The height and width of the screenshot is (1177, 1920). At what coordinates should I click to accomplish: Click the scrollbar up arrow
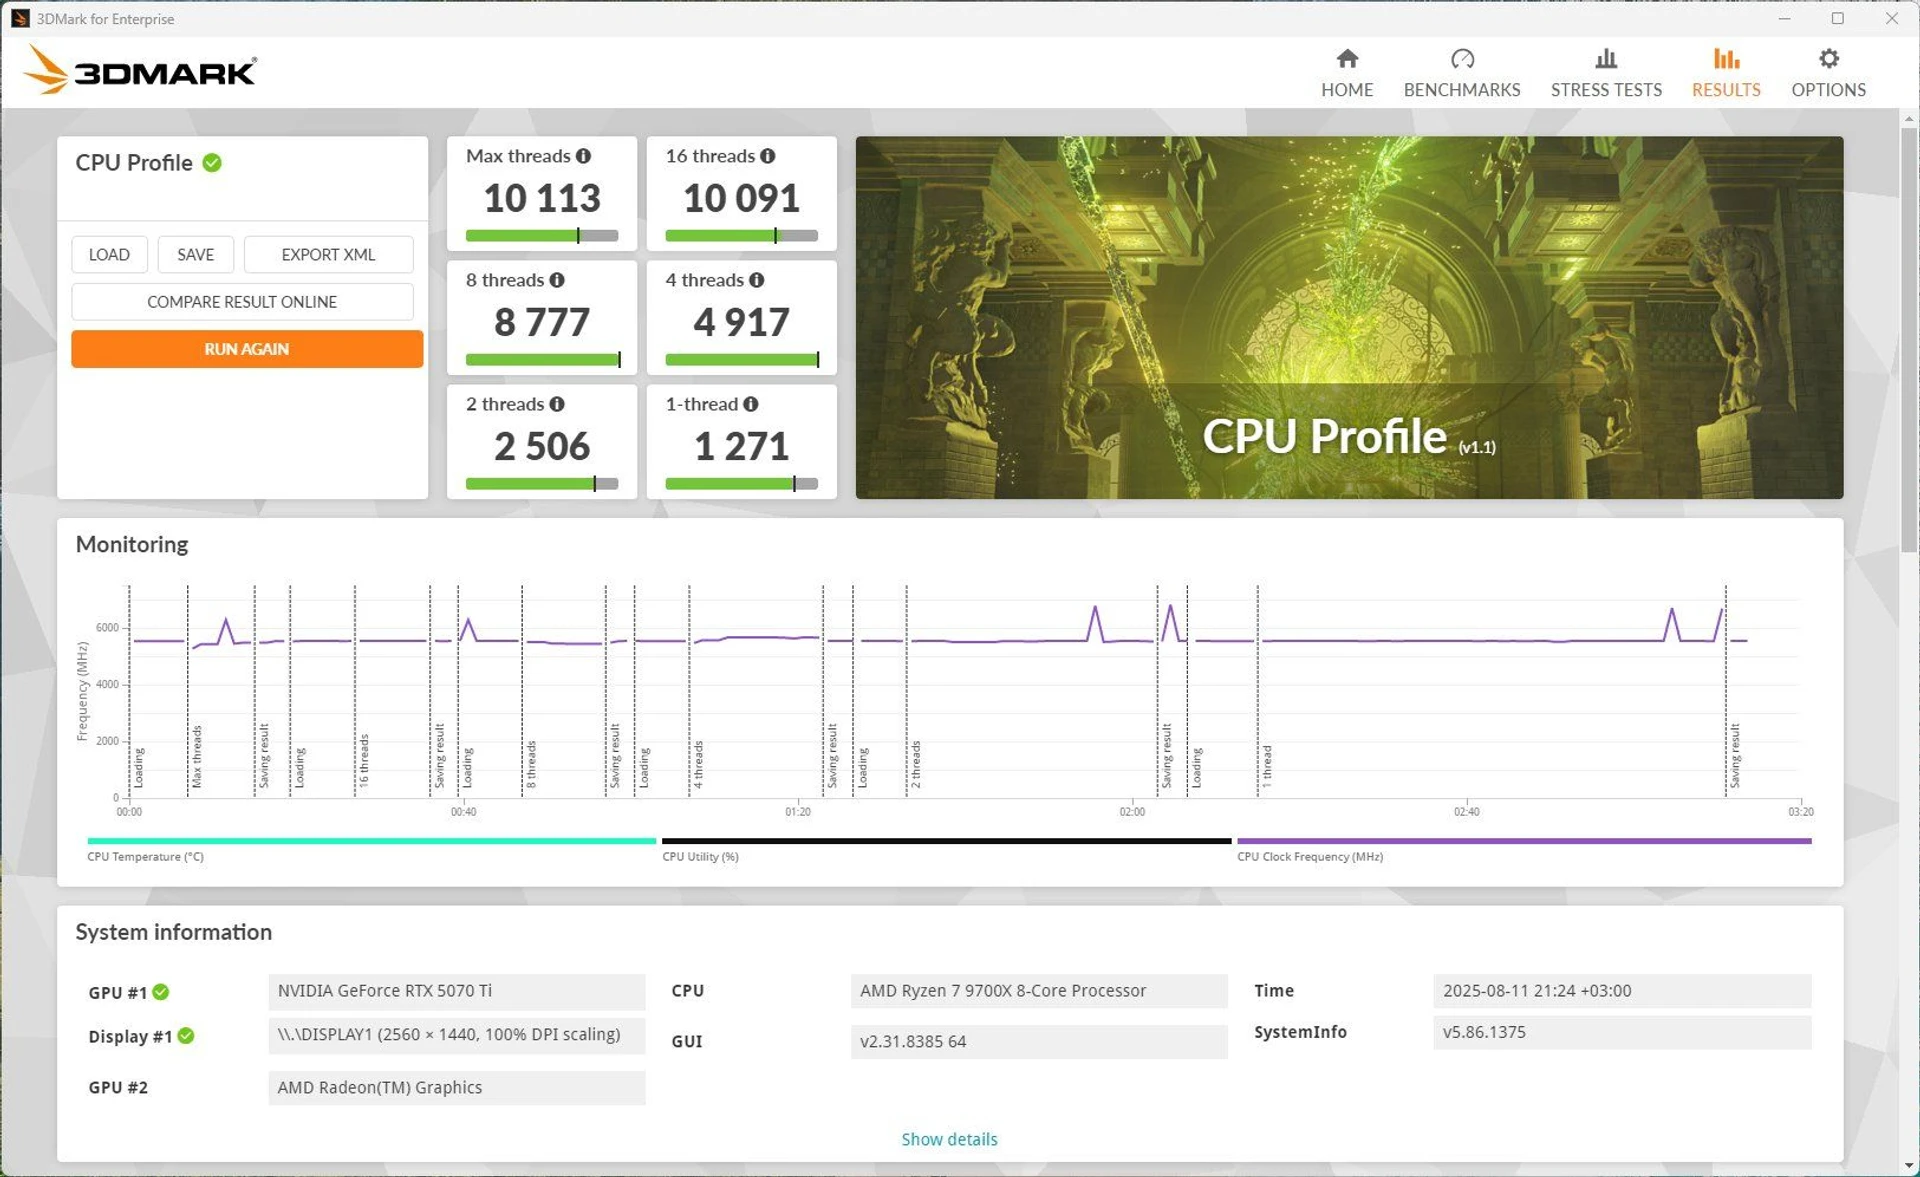click(1909, 118)
